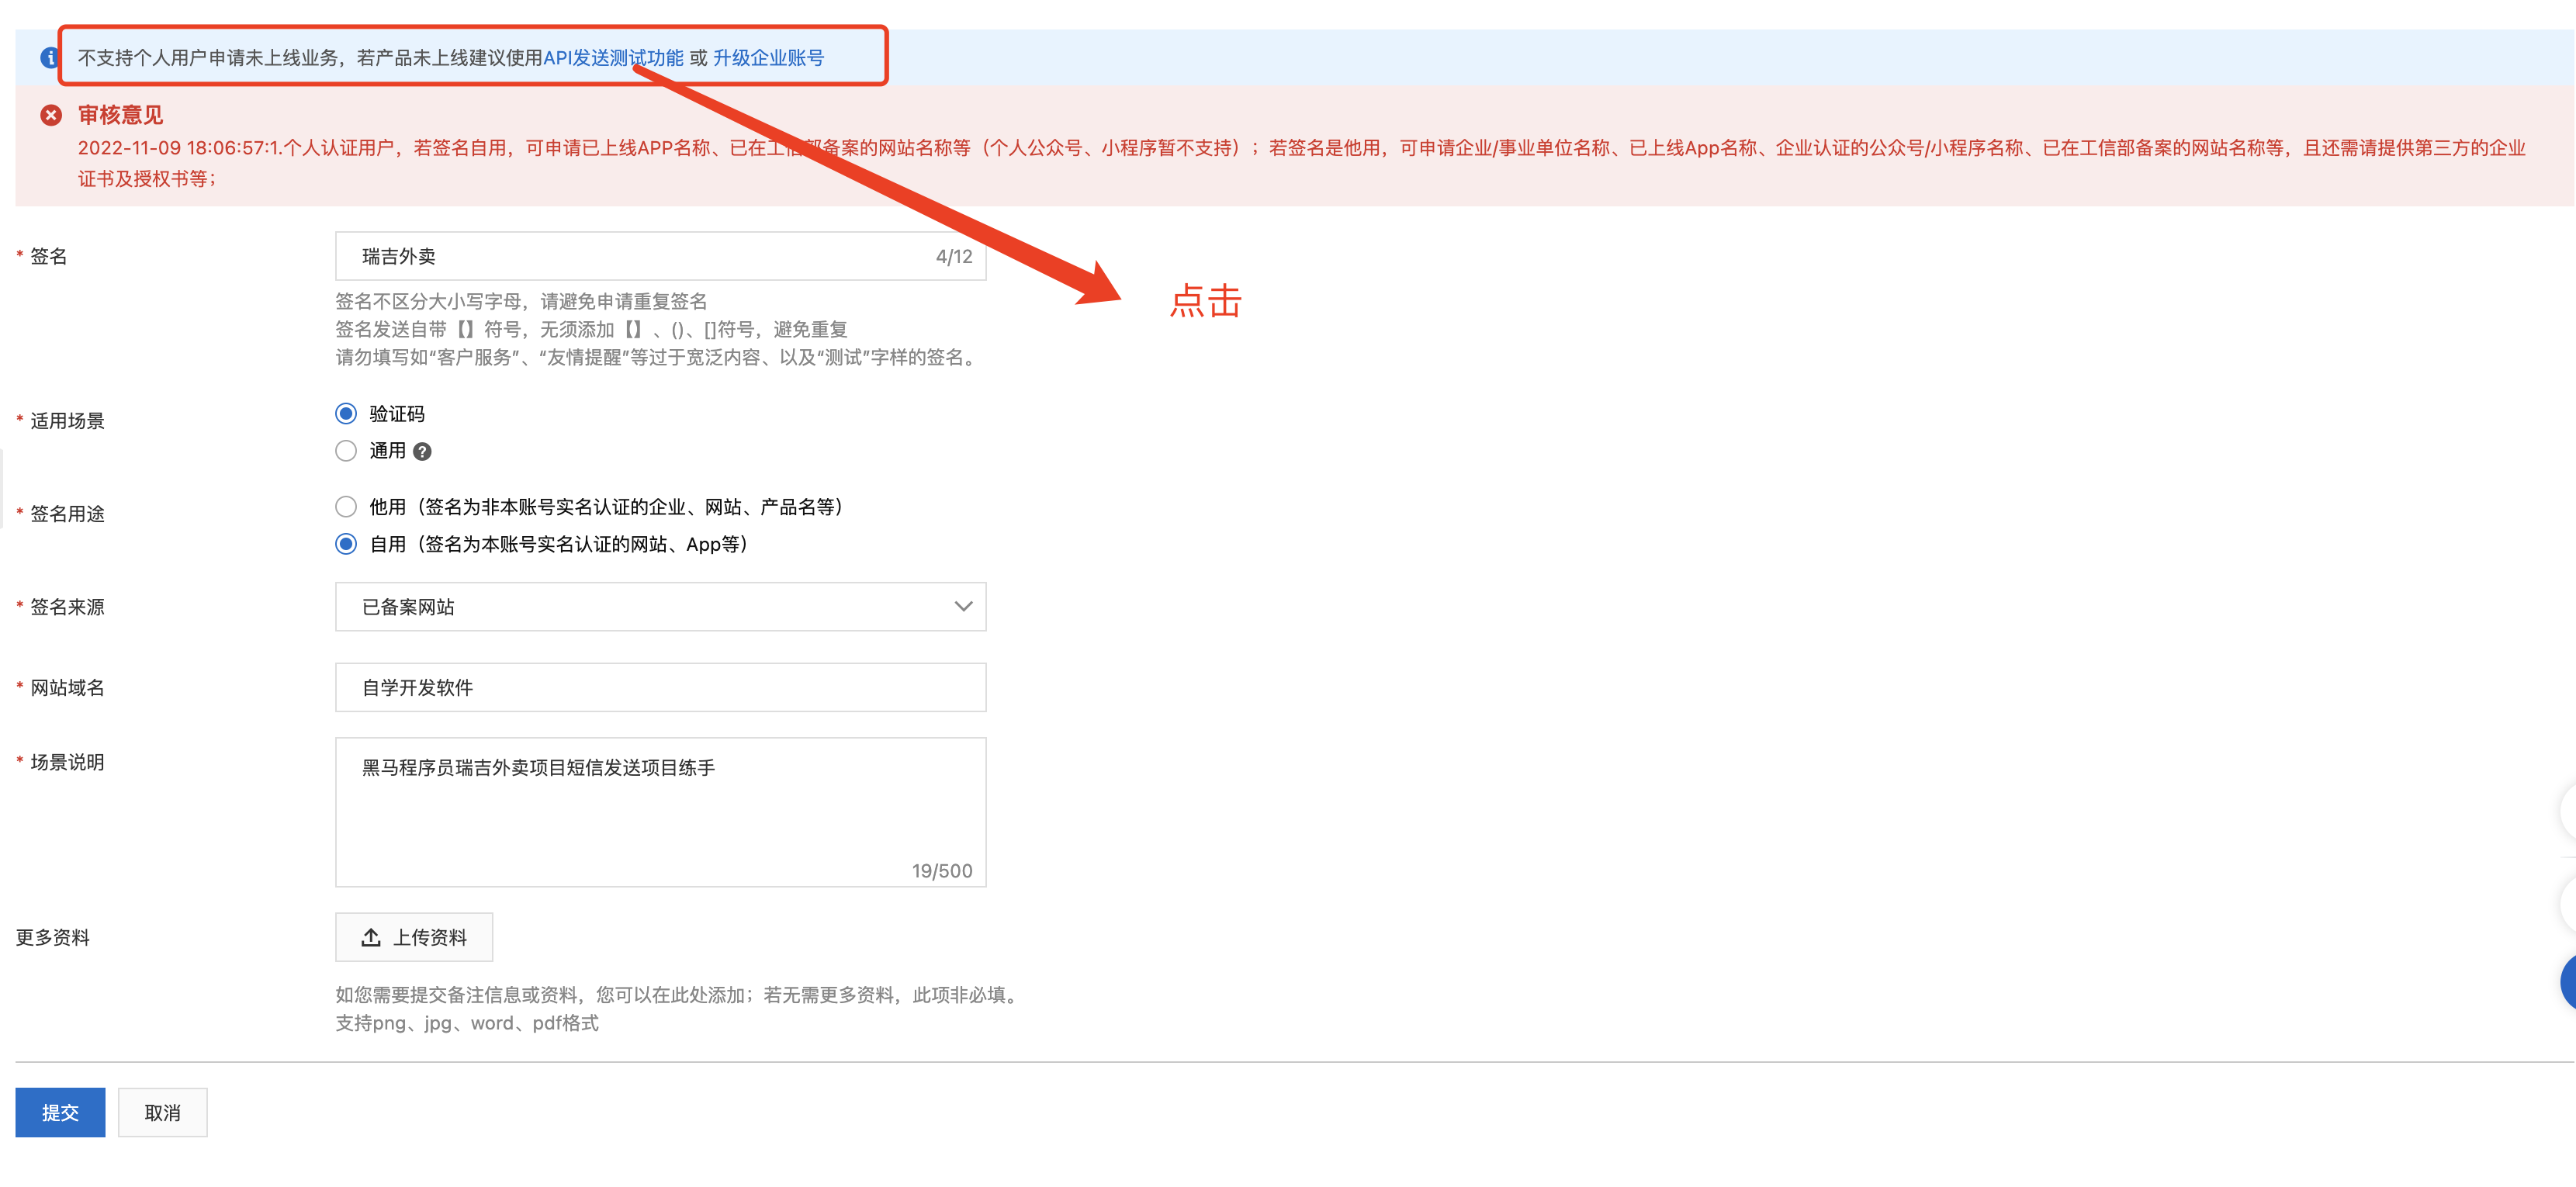Click the upload arrow icon on 上传资料

[x=371, y=937]
